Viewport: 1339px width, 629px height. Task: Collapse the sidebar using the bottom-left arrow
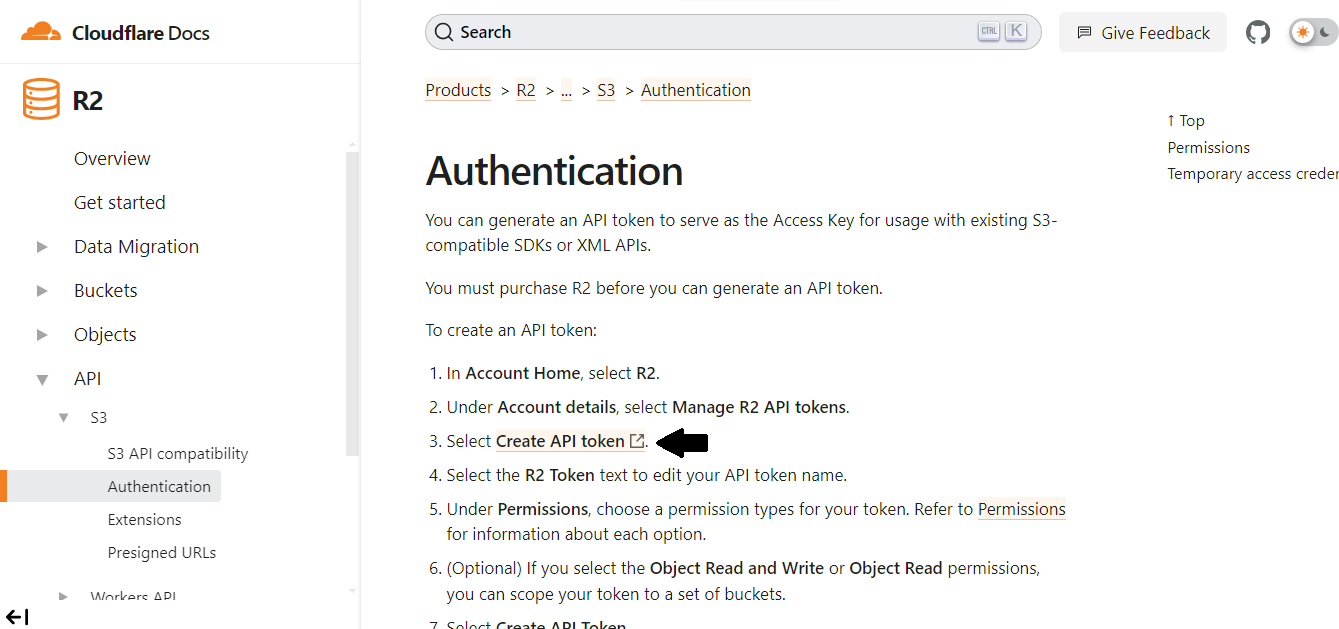[16, 617]
